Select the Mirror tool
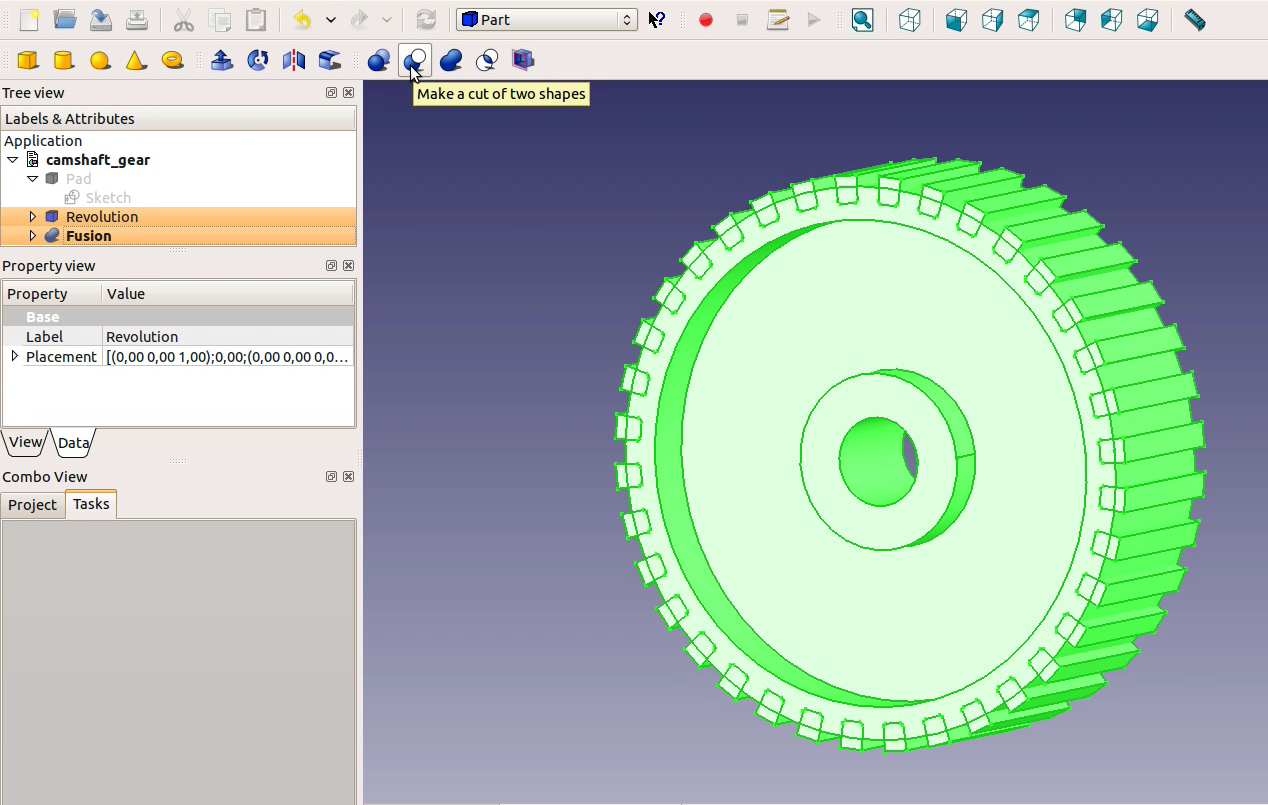This screenshot has height=805, width=1268. pos(293,60)
